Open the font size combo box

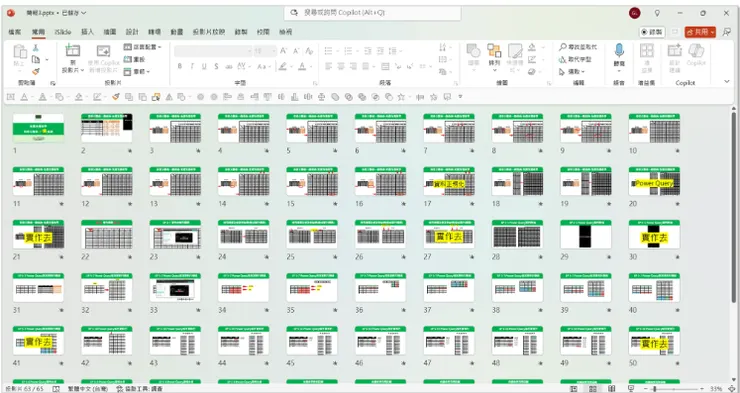(x=265, y=50)
